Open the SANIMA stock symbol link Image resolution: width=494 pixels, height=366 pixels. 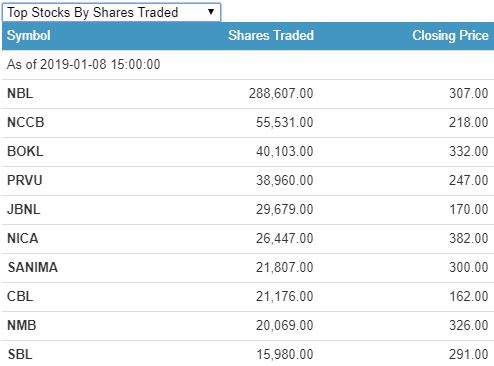(x=33, y=267)
